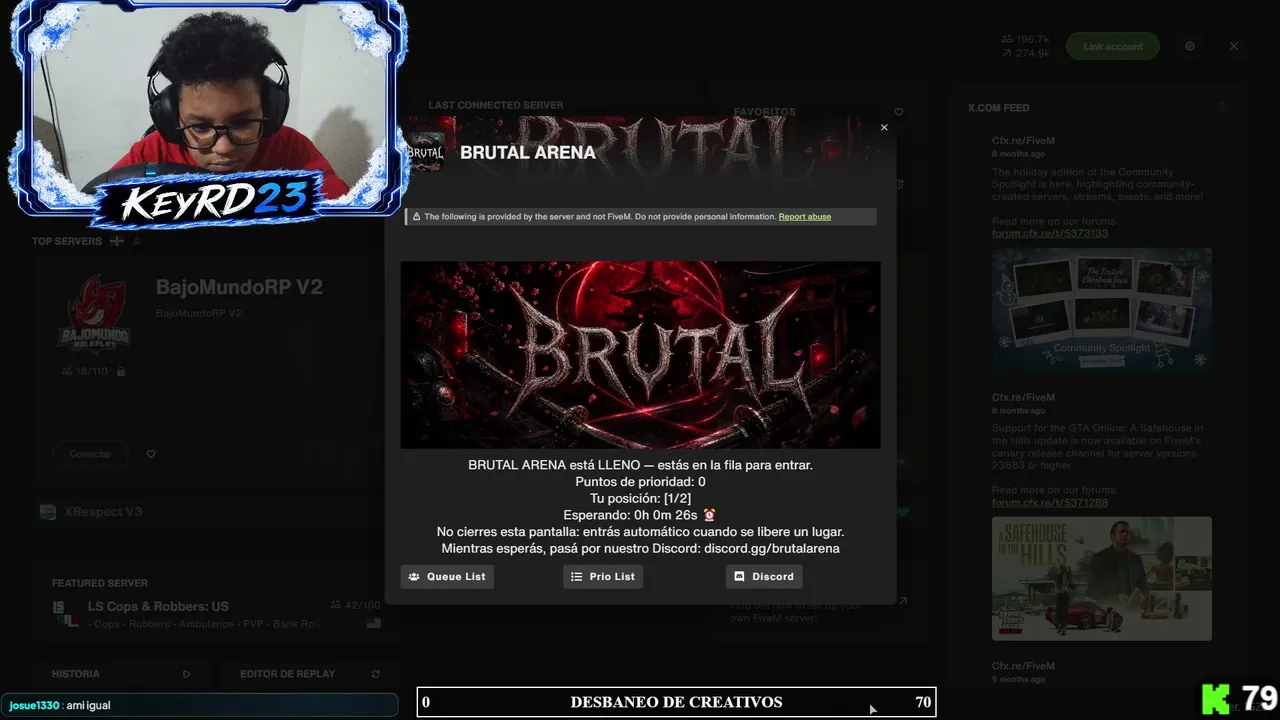
Task: Open the Community Spotlight feed image
Action: (1102, 310)
